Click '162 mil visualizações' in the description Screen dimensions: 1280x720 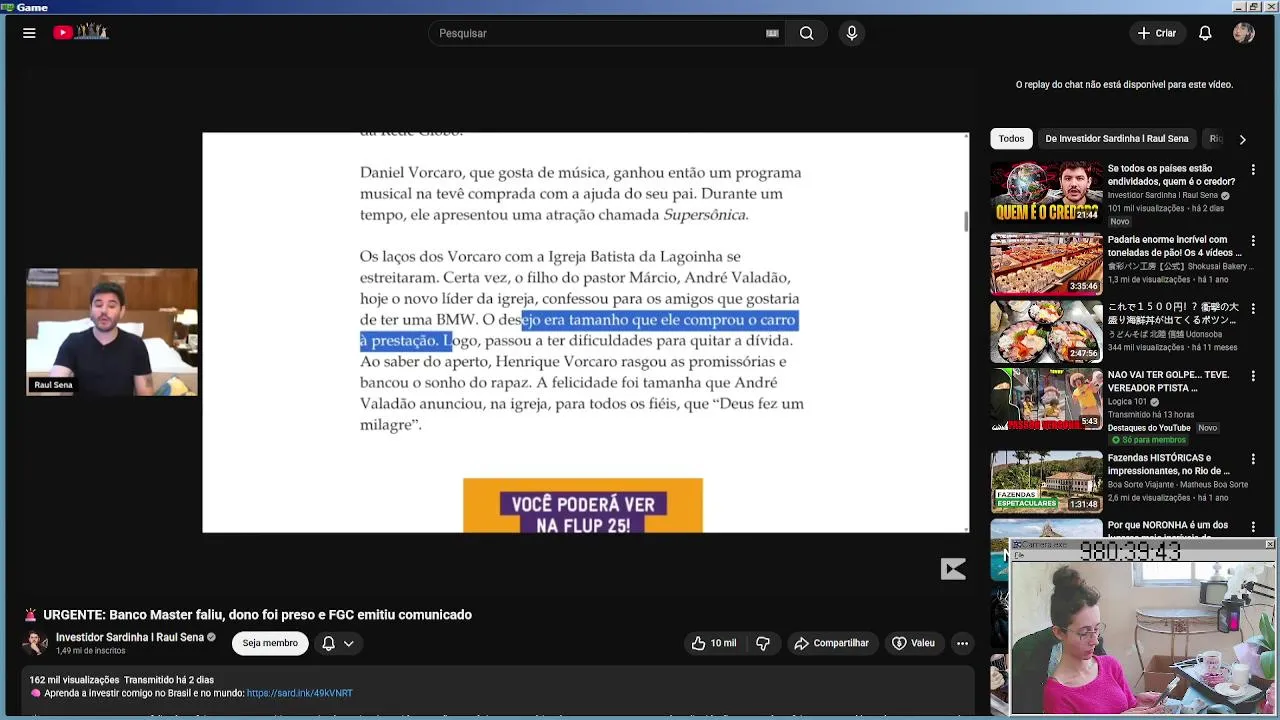(74, 680)
